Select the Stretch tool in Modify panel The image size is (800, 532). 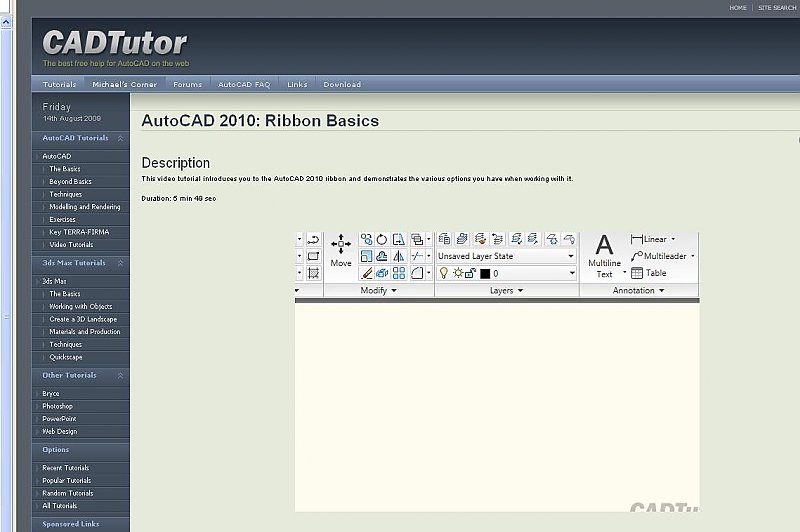pos(398,239)
